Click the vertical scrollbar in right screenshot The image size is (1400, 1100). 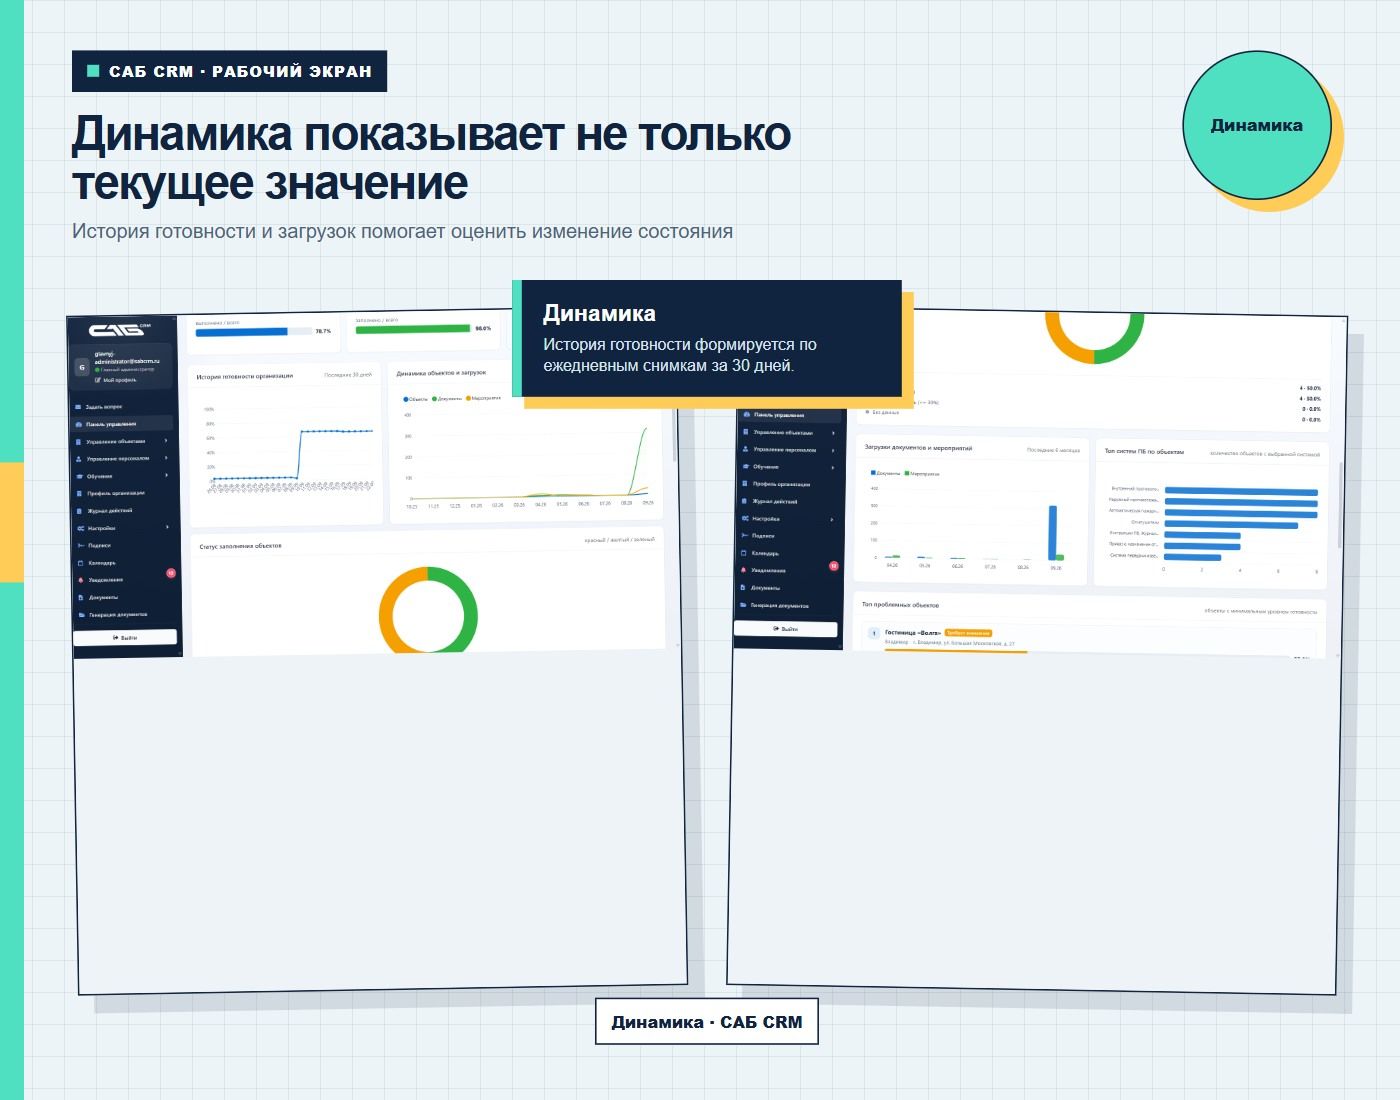(1341, 504)
